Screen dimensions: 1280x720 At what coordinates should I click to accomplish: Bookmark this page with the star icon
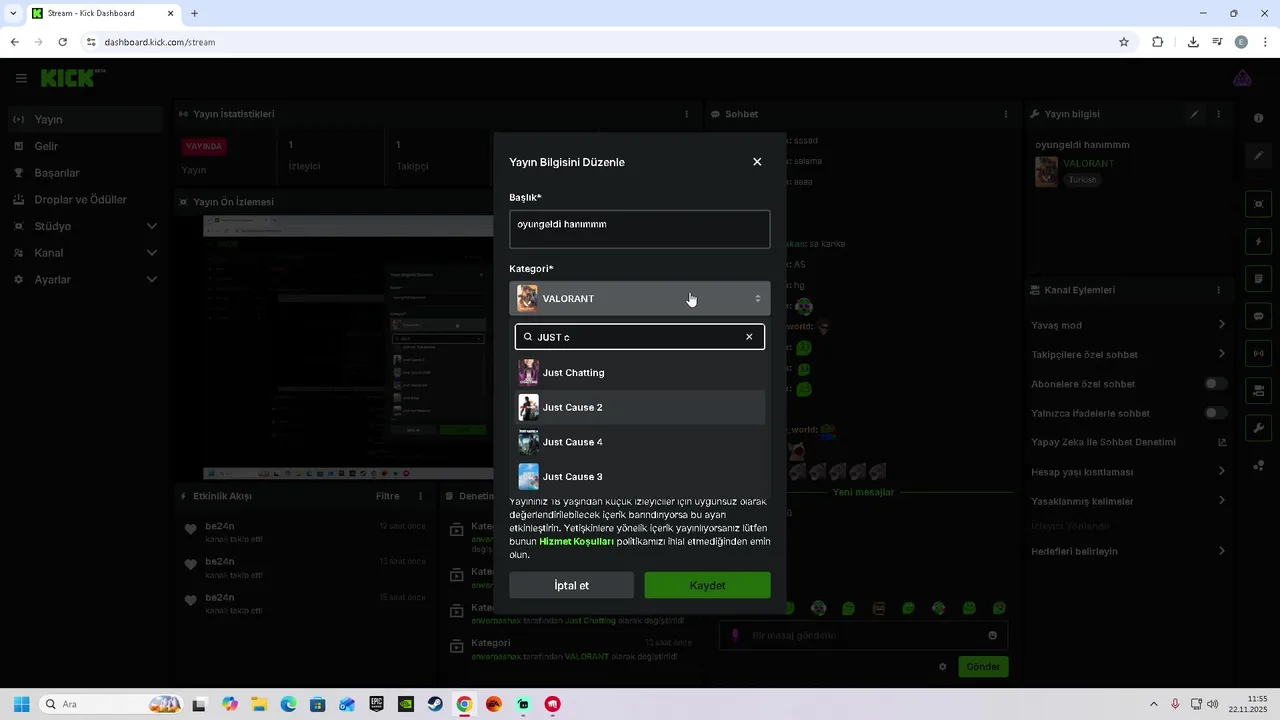pyautogui.click(x=1124, y=42)
